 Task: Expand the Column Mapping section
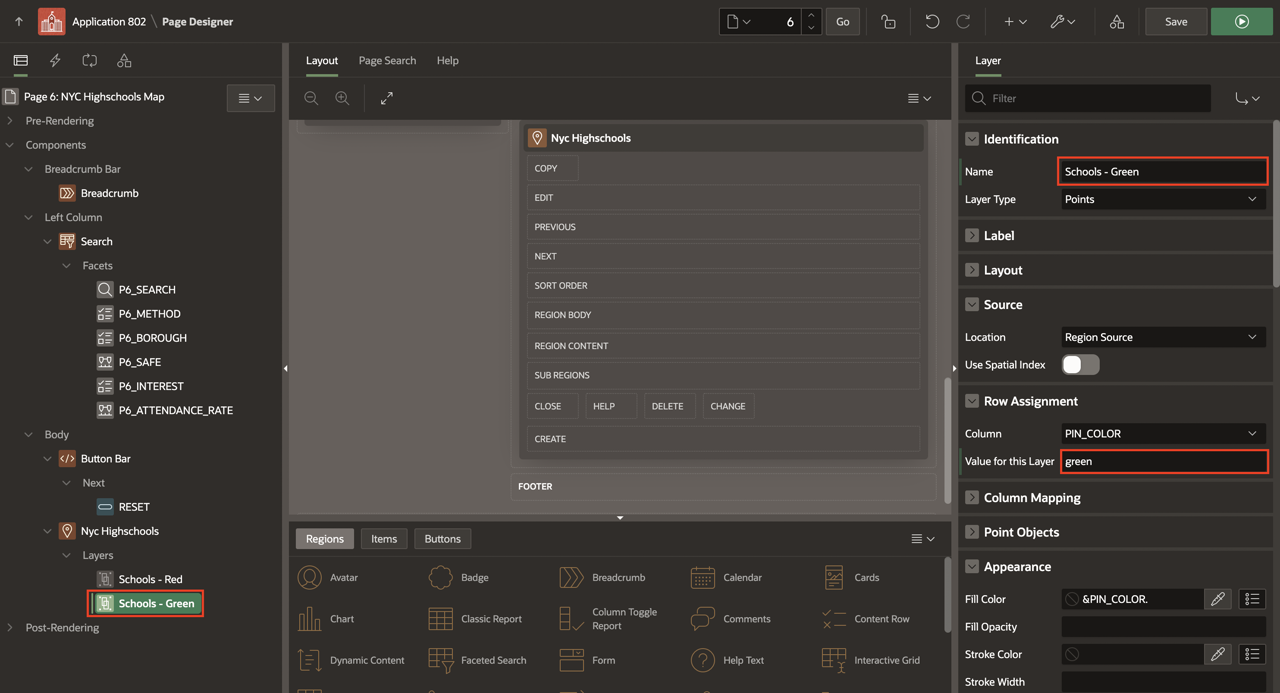[971, 498]
